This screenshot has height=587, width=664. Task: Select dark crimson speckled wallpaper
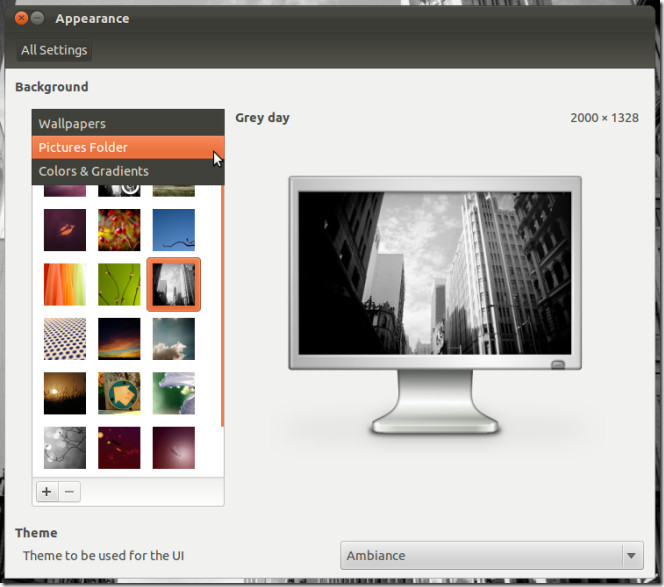(x=119, y=448)
